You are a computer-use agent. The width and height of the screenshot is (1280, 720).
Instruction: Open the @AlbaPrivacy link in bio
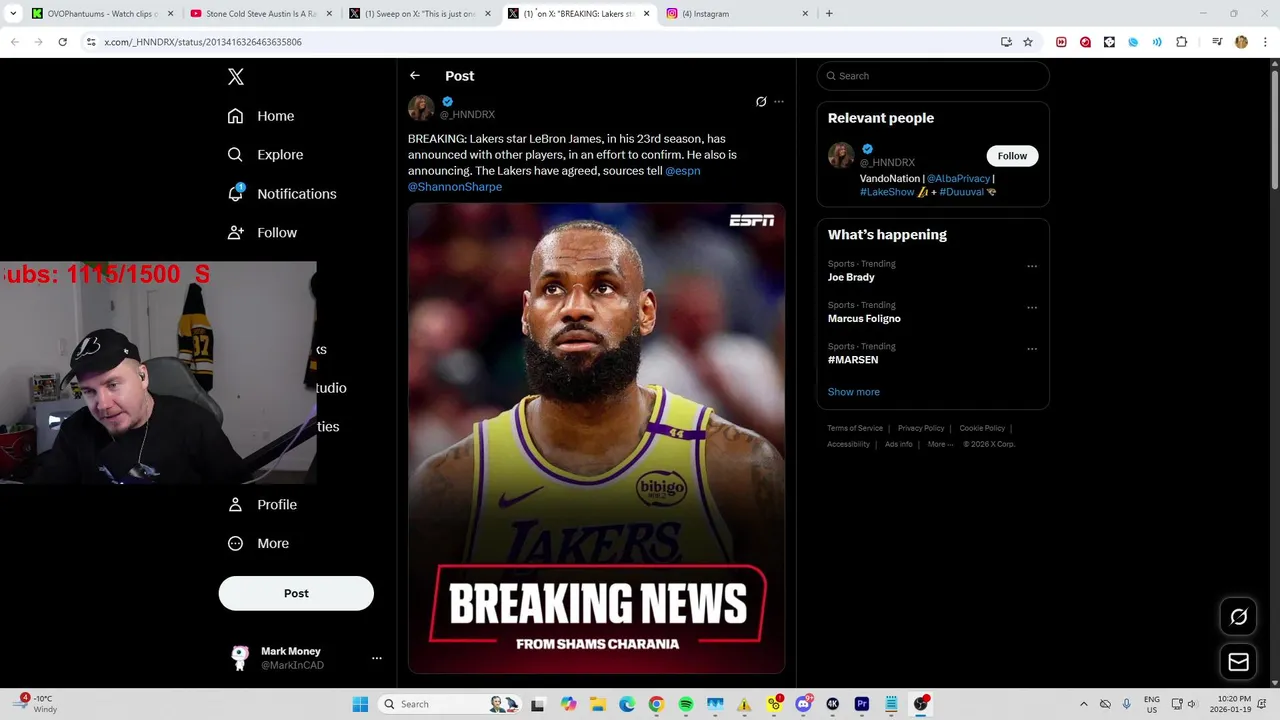tap(958, 179)
